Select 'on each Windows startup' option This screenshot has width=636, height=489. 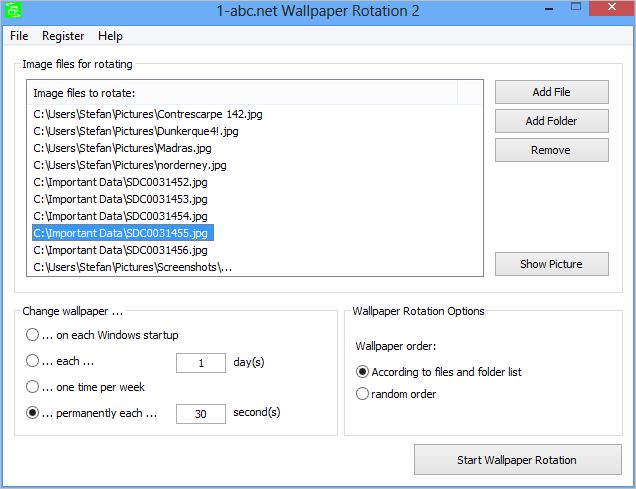34,335
